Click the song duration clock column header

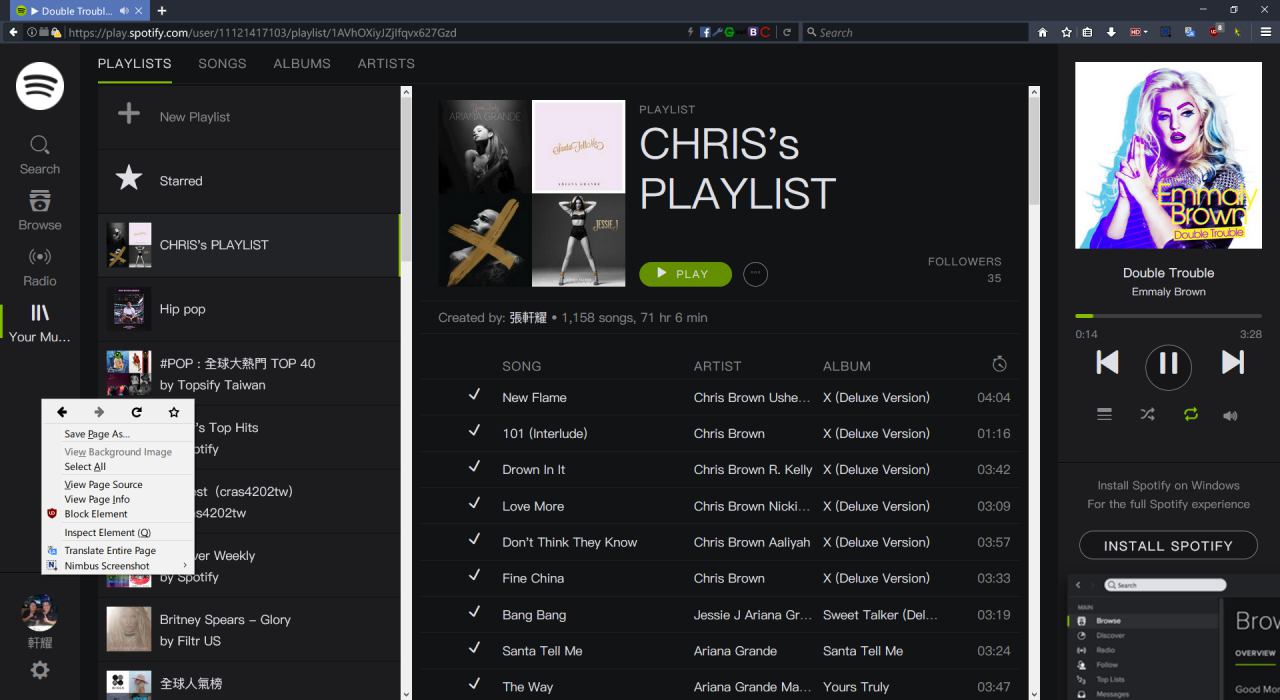999,364
